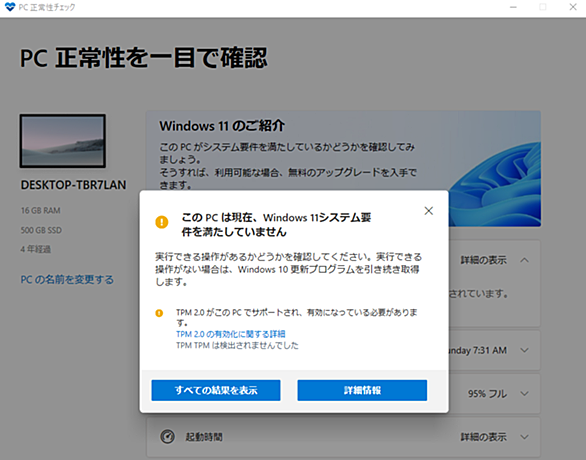Click the PC Health Check heart icon
The width and height of the screenshot is (586, 460).
(10, 7)
